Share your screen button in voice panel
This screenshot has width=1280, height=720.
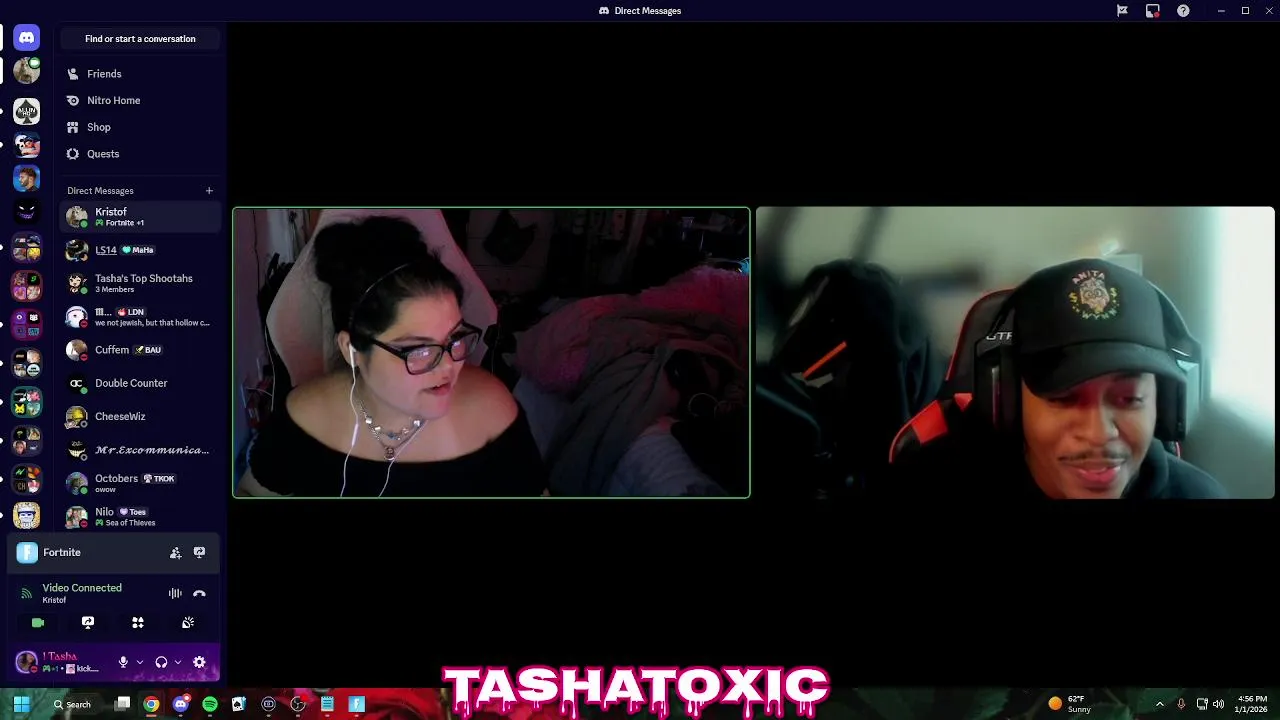click(88, 622)
